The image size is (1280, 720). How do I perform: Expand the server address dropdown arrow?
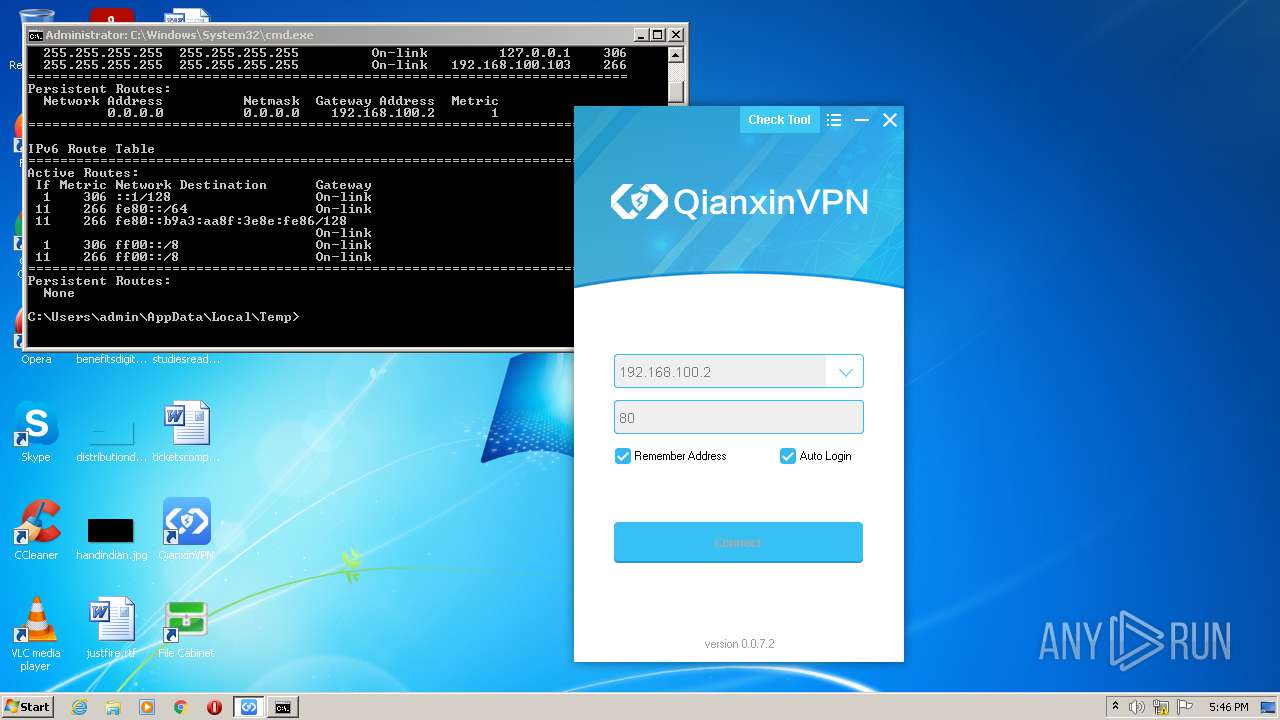tap(845, 372)
